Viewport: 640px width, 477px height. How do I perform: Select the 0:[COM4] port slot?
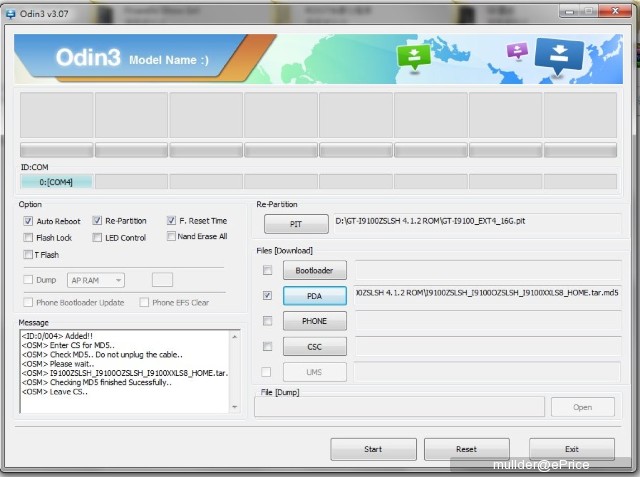56,182
